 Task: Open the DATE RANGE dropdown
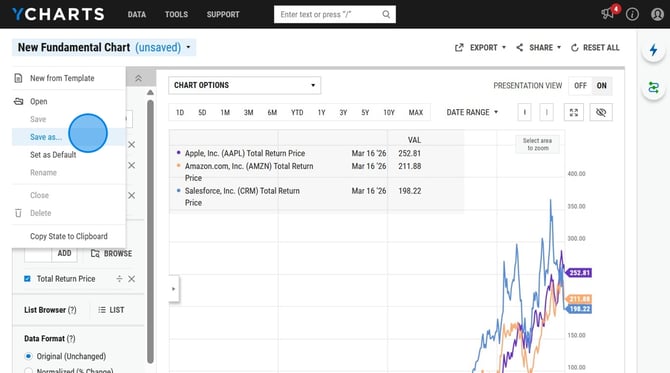(472, 112)
